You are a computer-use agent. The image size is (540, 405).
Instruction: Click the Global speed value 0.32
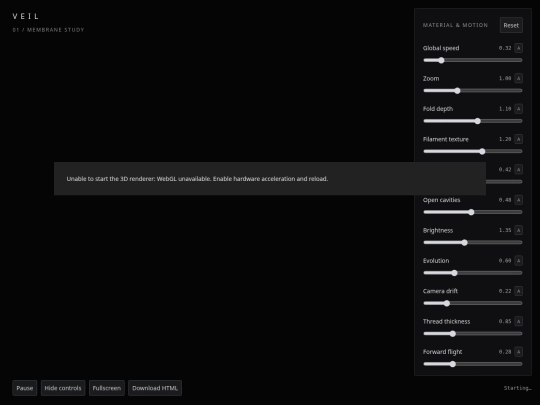[x=505, y=48]
